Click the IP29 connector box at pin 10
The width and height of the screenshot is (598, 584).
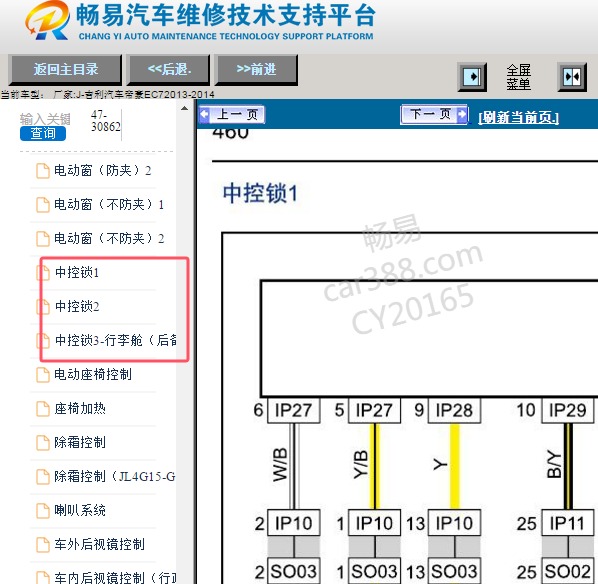[x=567, y=411]
